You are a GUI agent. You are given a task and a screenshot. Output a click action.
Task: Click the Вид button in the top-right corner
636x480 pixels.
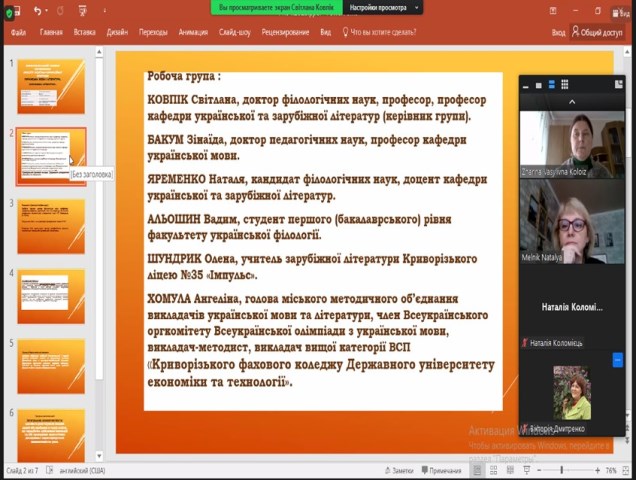(621, 13)
